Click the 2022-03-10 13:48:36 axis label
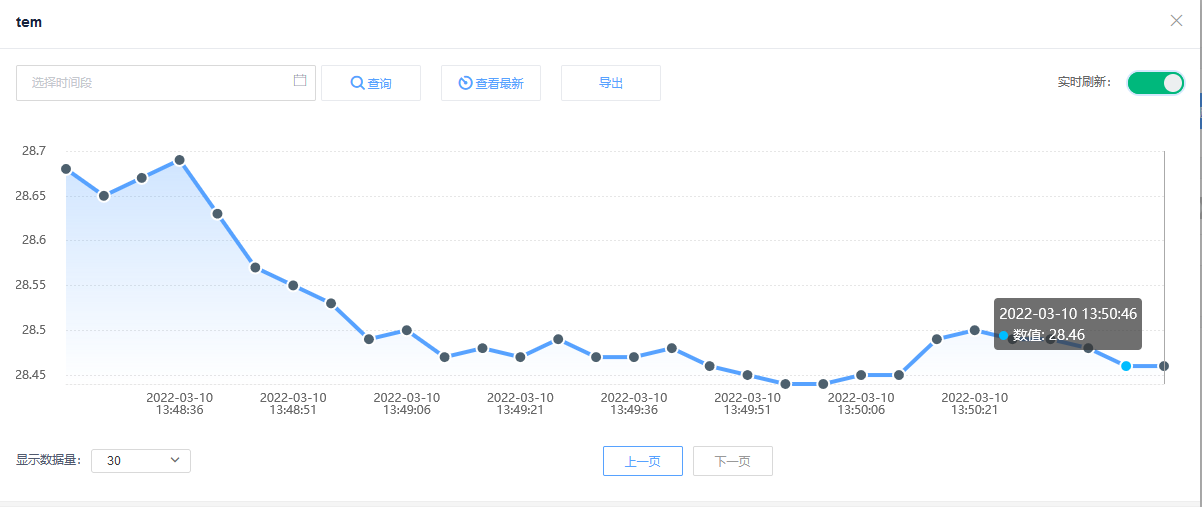1202x507 pixels. click(179, 403)
